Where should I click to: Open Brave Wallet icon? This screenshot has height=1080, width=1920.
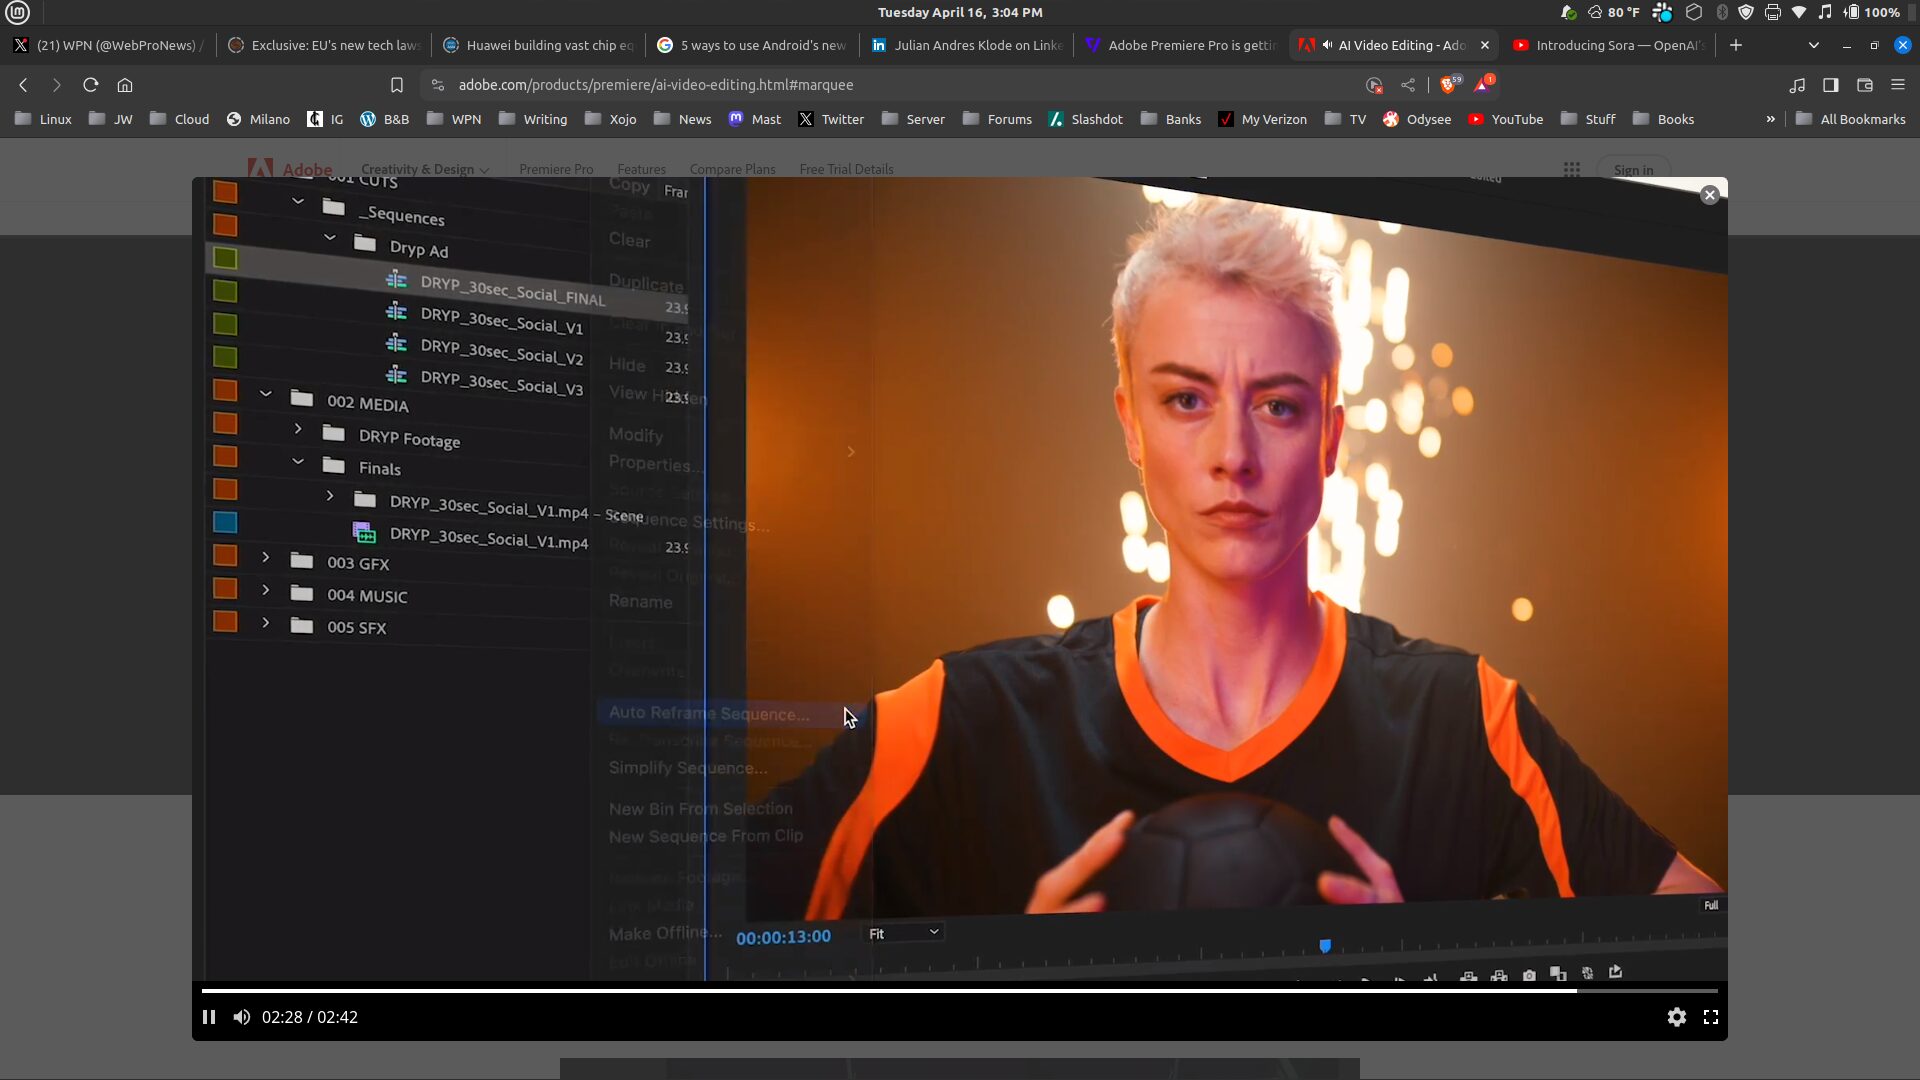click(x=1865, y=85)
